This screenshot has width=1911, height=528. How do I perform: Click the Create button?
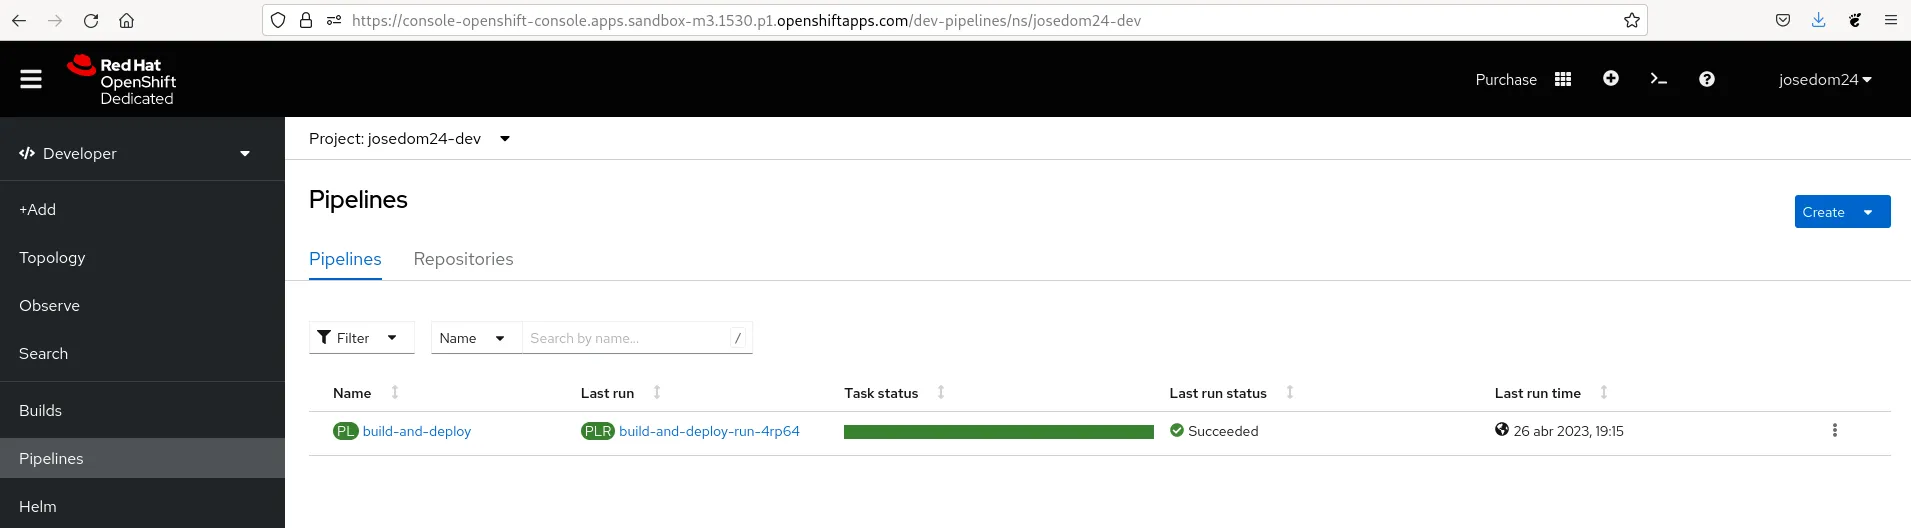click(1823, 212)
